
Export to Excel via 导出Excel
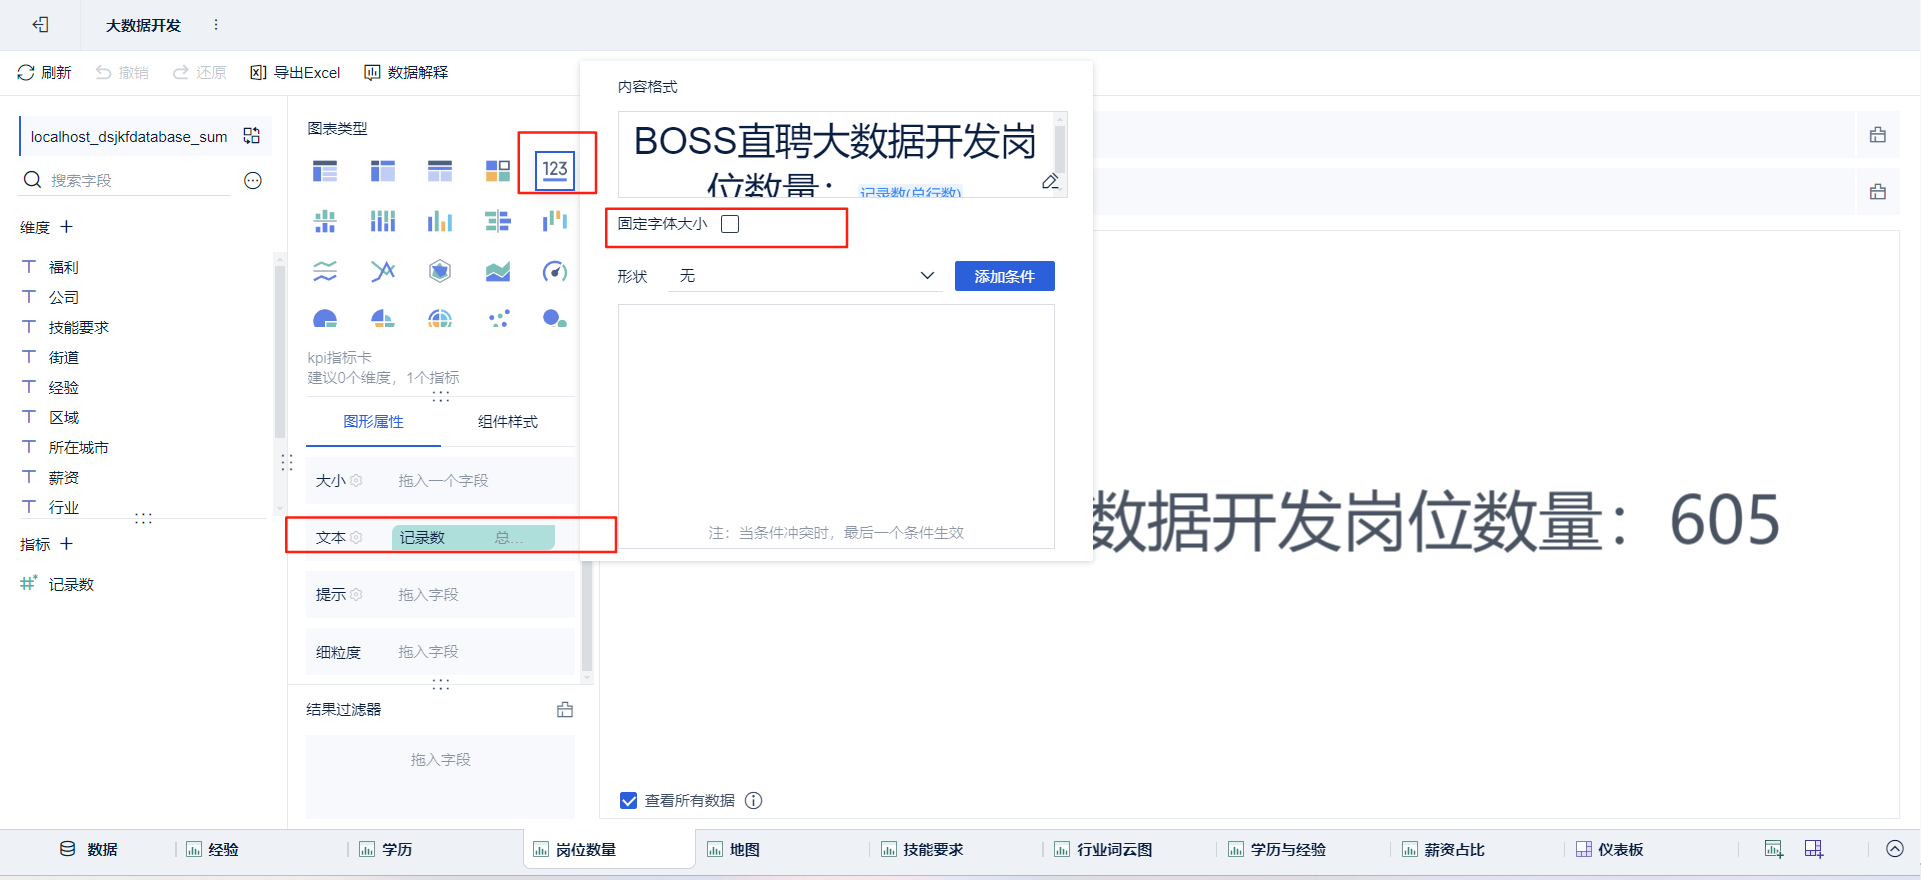(x=295, y=73)
